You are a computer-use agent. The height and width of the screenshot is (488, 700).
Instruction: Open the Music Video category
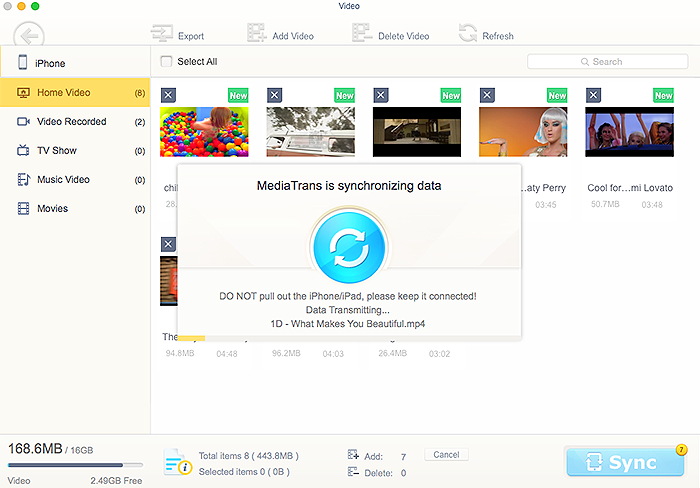click(x=75, y=179)
